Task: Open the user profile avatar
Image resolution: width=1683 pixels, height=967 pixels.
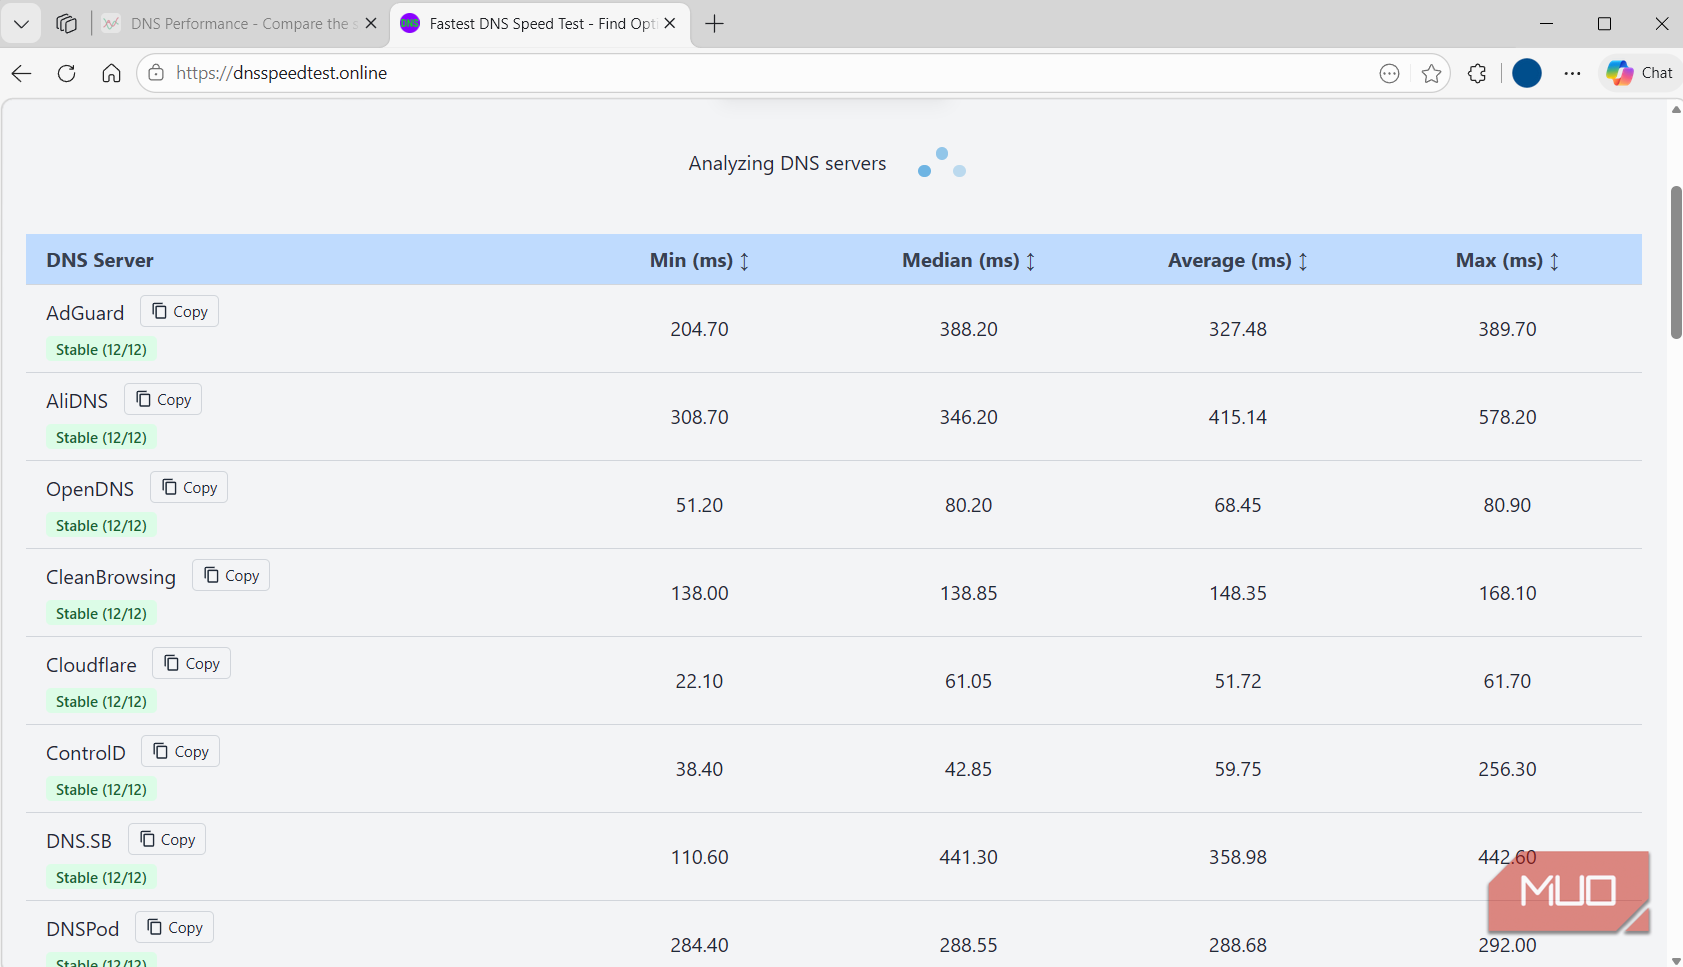Action: click(x=1527, y=73)
